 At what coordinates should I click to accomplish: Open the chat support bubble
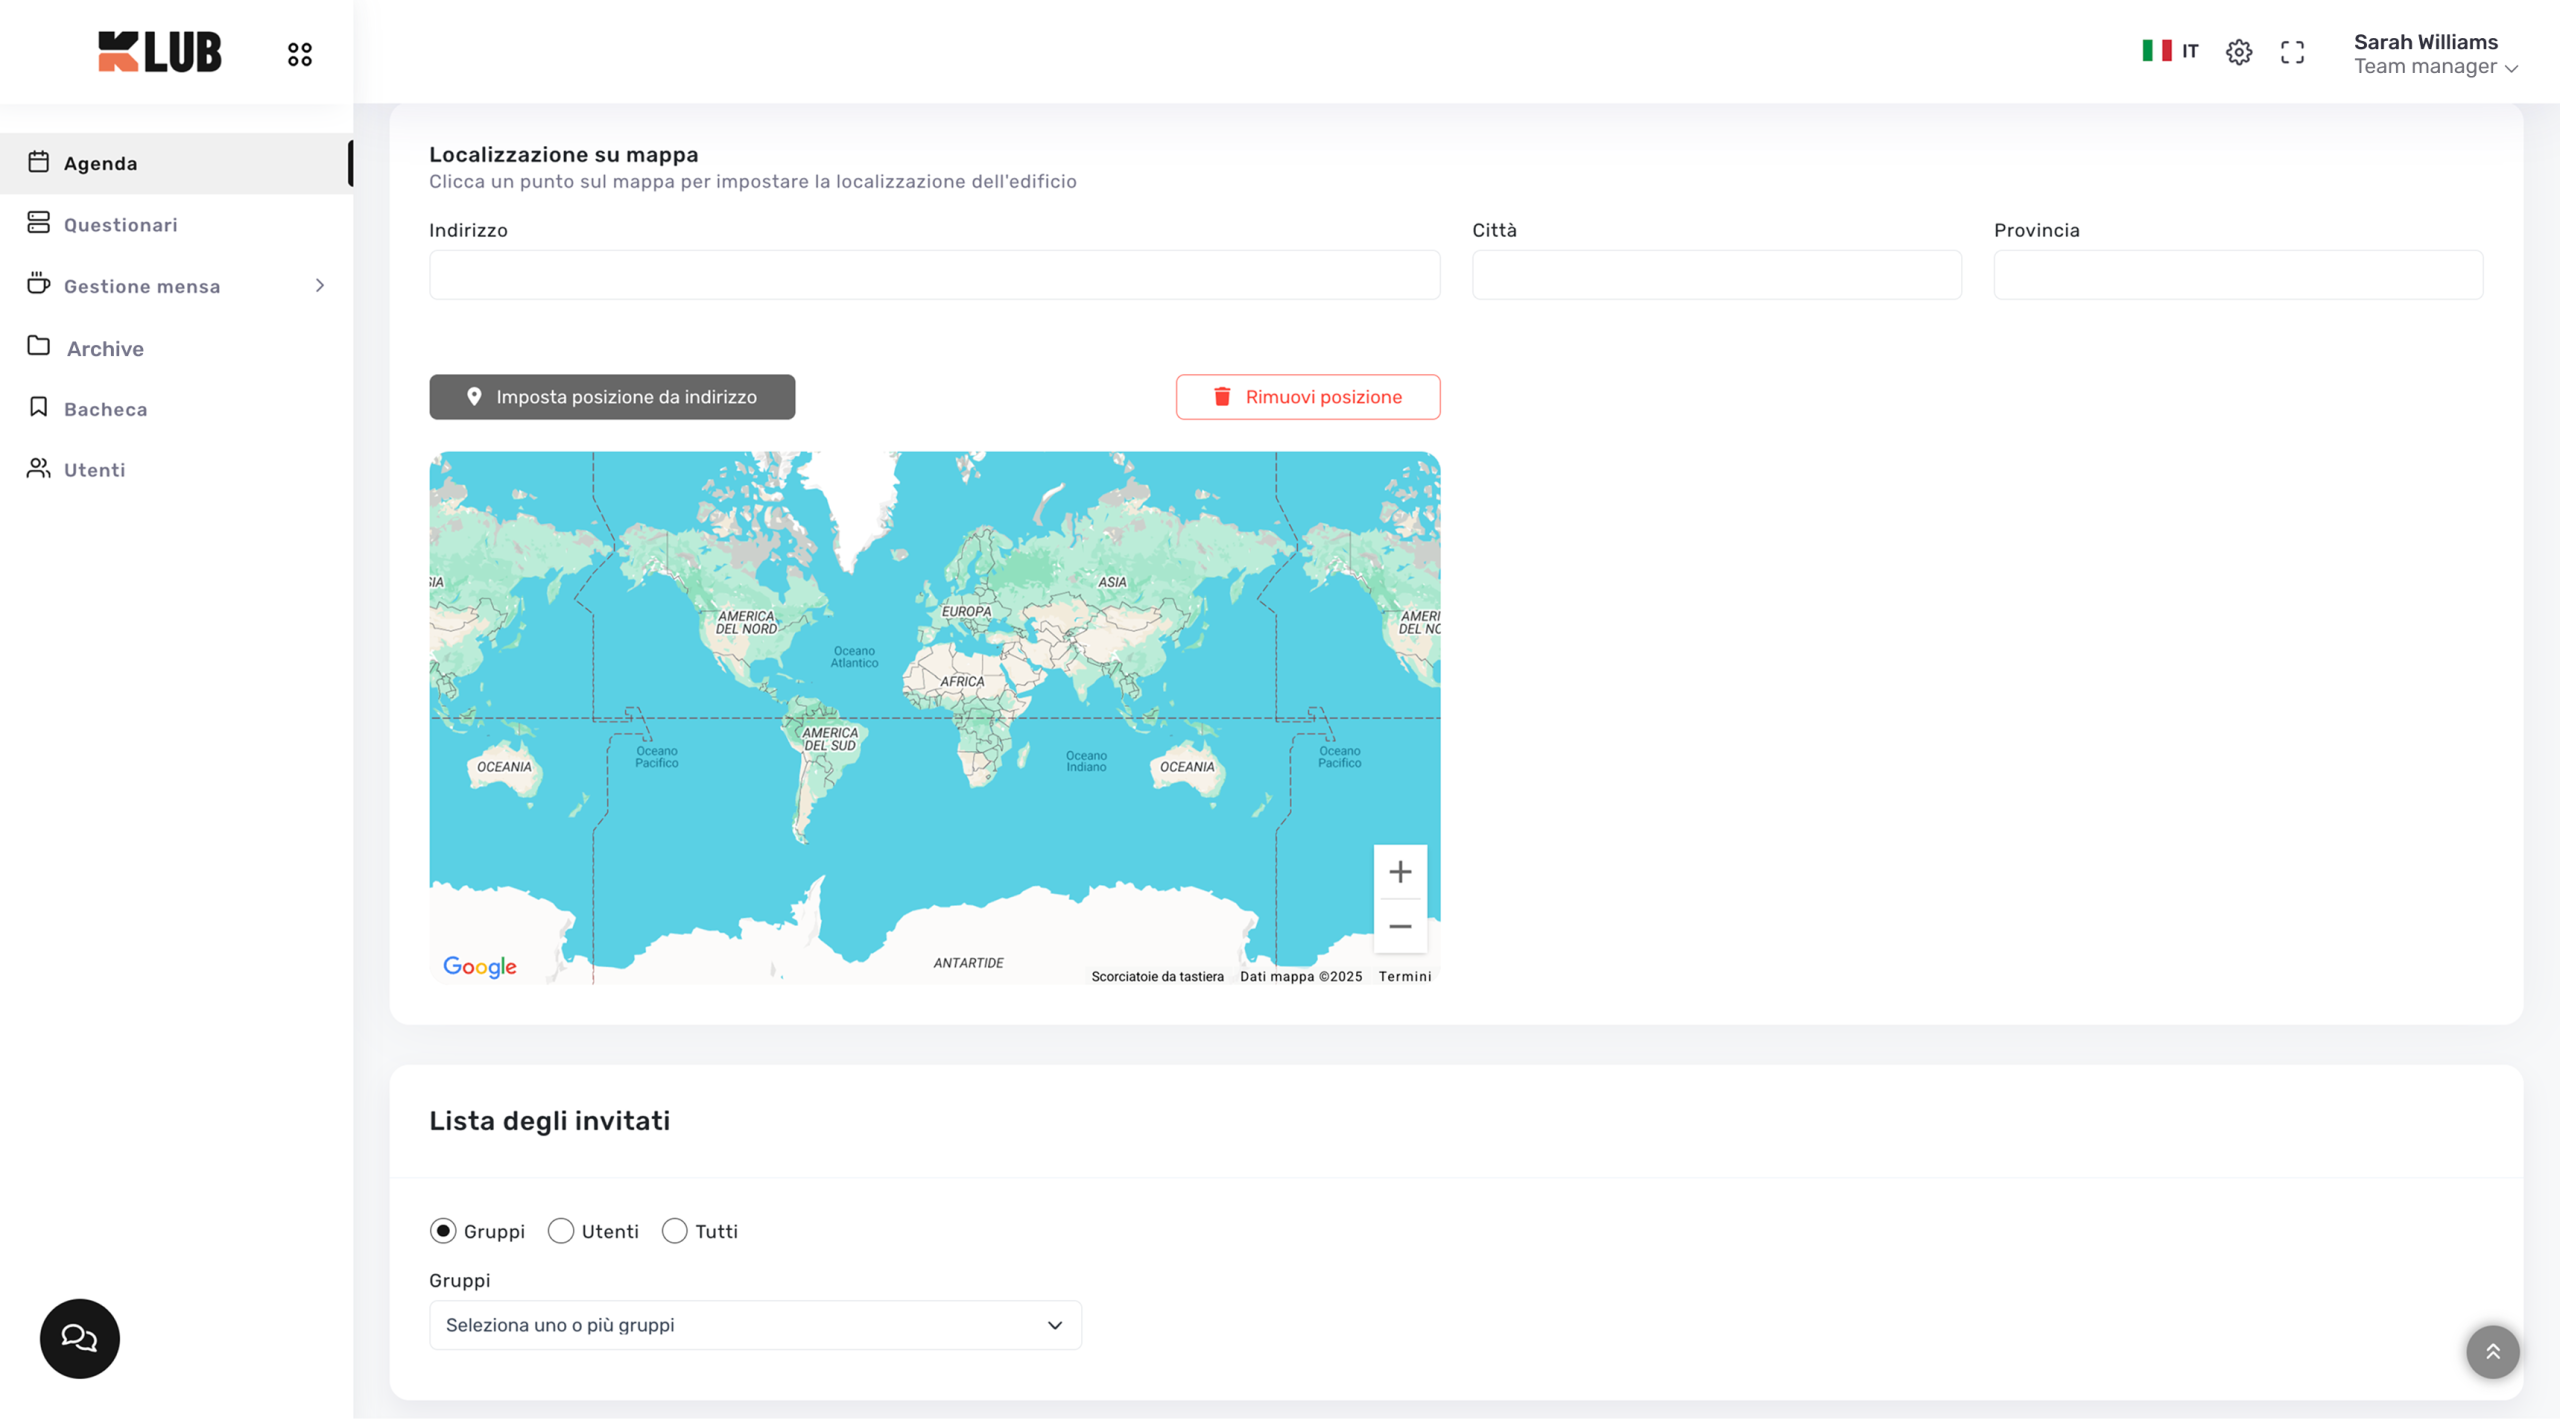coord(80,1338)
